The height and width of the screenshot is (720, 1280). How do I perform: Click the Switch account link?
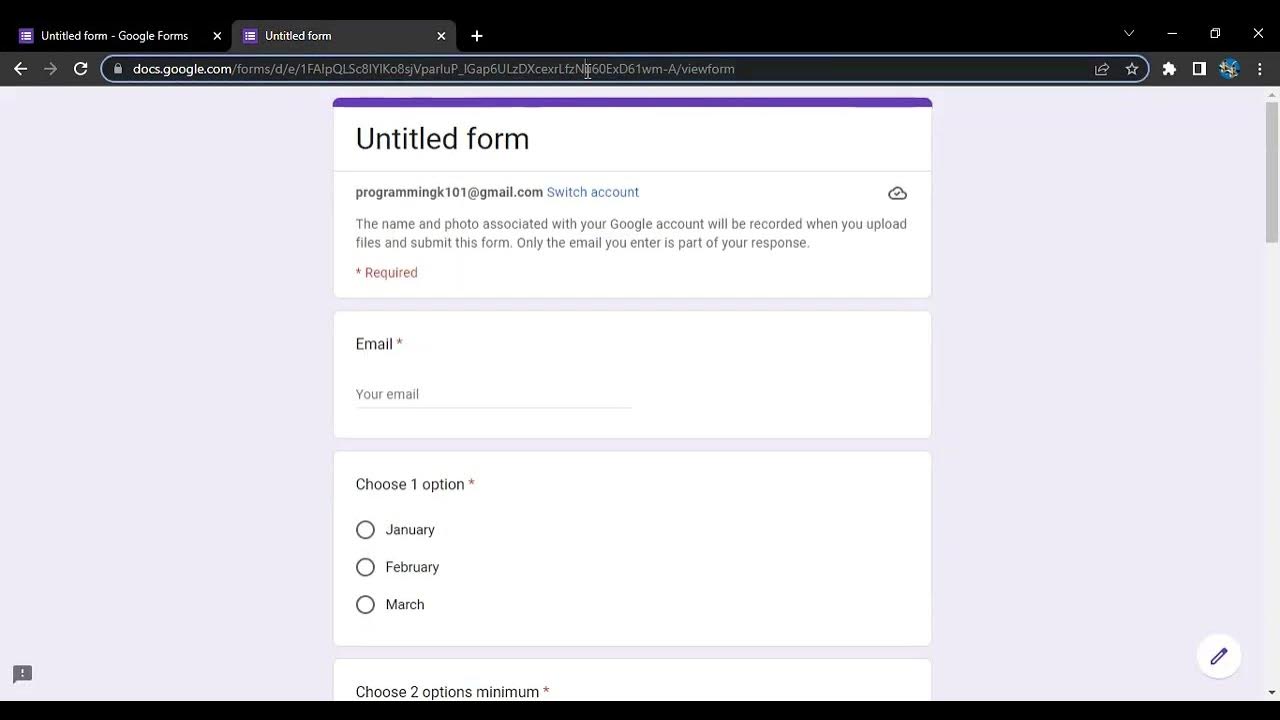click(592, 192)
